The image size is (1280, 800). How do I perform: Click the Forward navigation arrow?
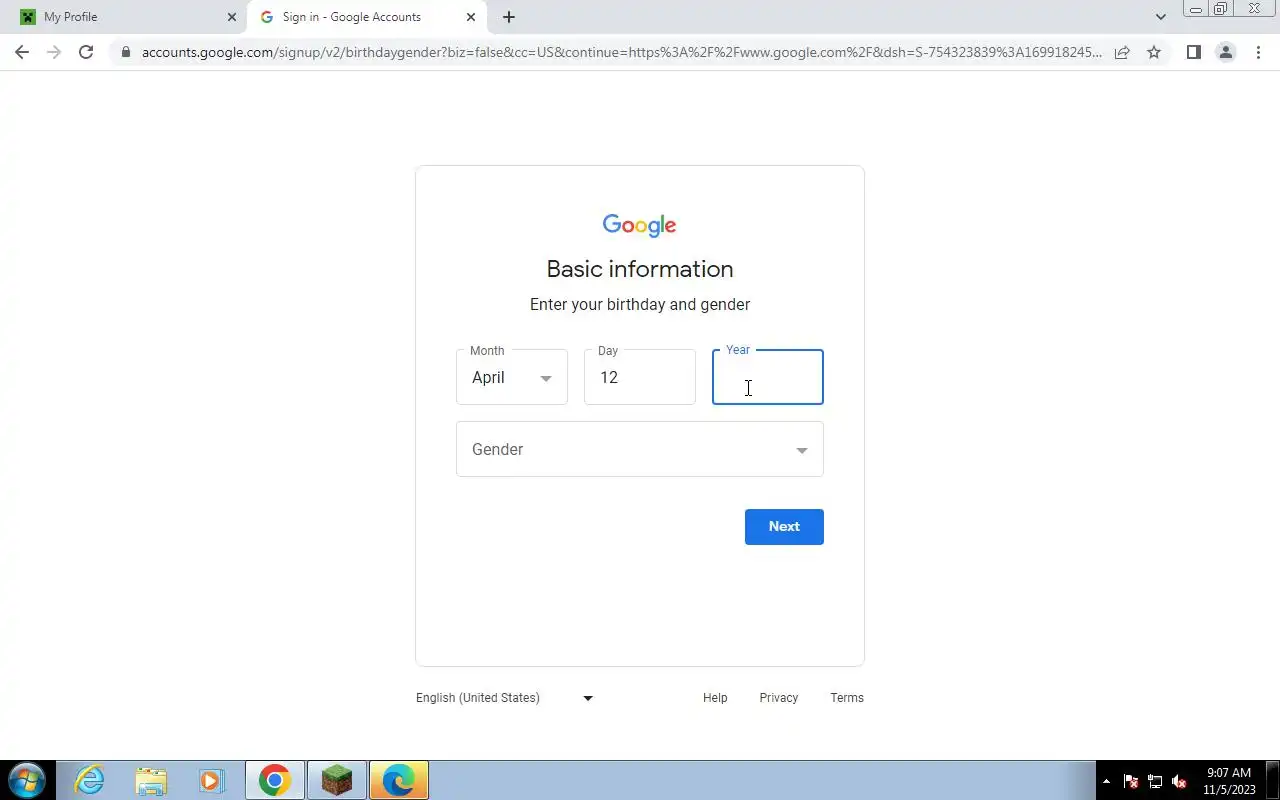pos(54,52)
